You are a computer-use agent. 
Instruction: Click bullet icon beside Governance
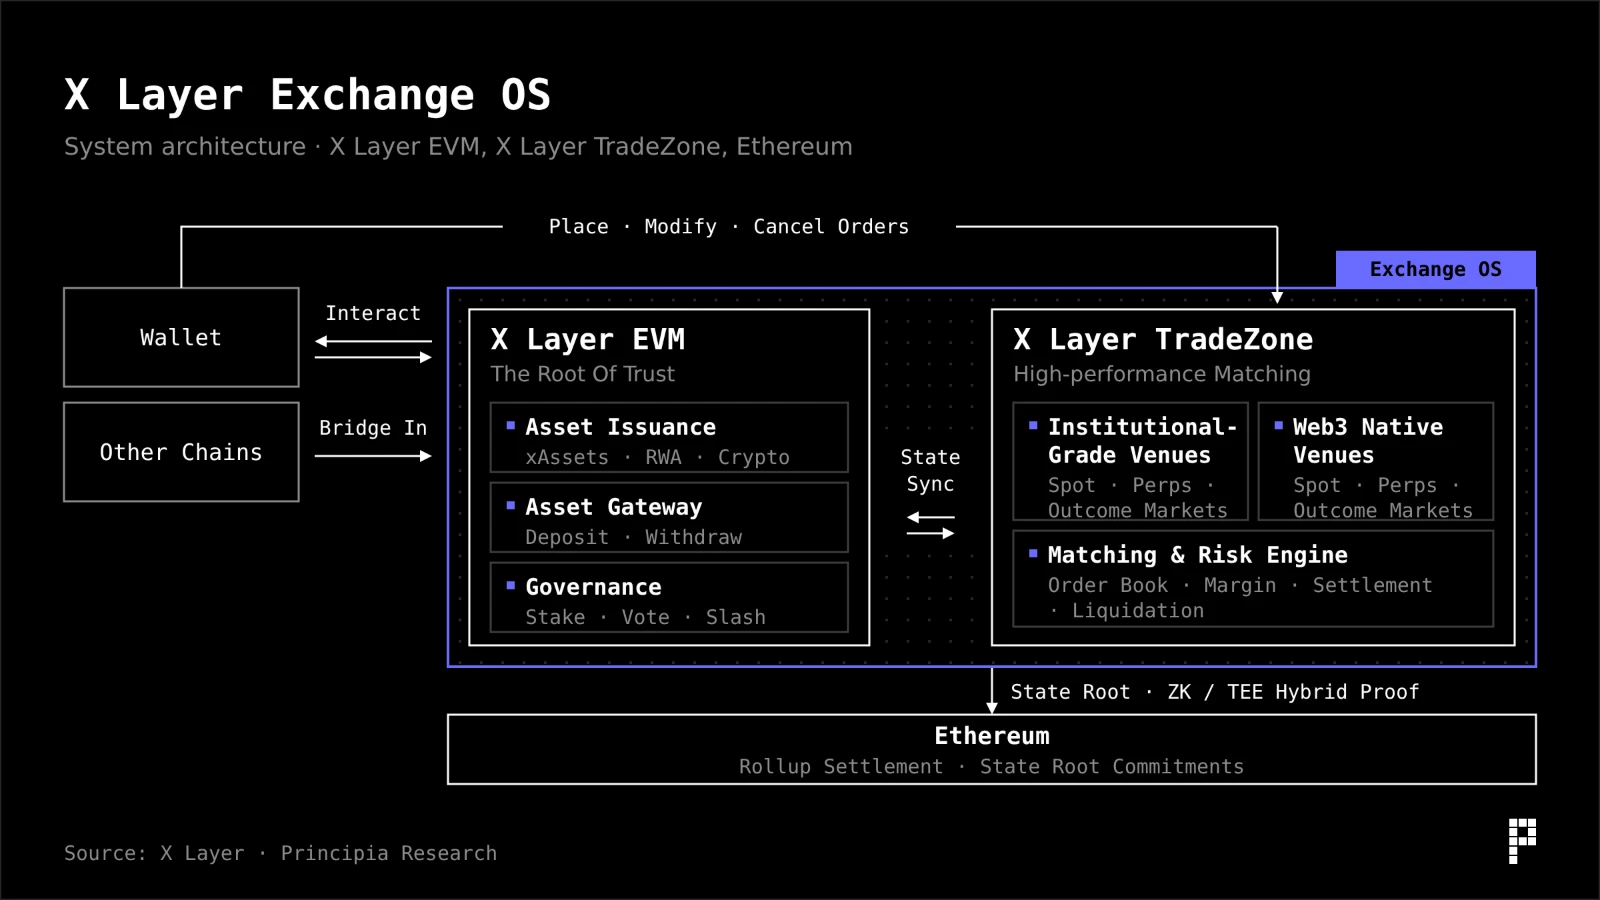[510, 586]
